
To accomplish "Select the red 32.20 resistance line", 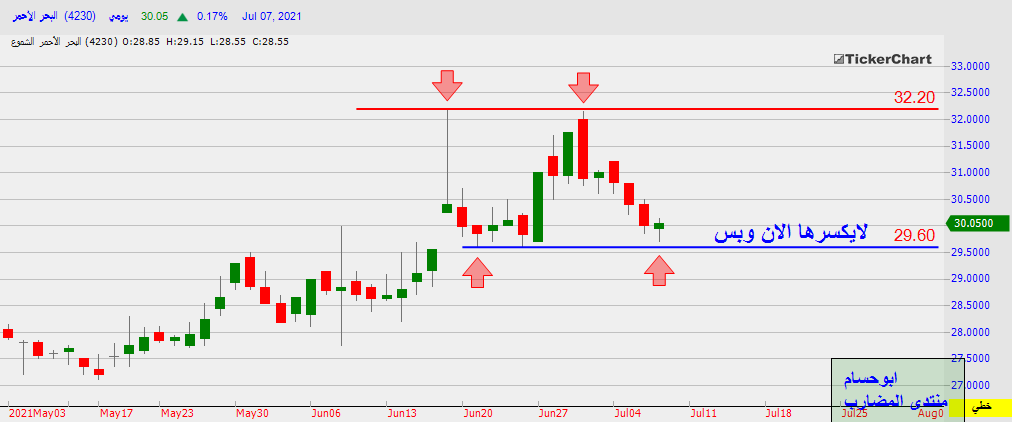I will click(646, 108).
